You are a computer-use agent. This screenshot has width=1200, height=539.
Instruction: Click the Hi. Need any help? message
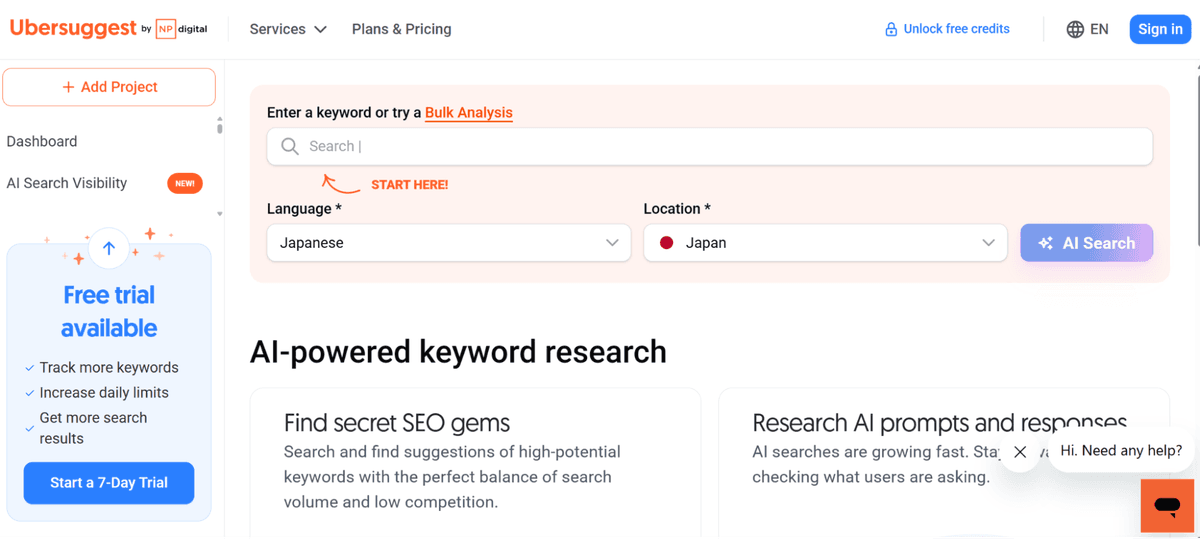click(1121, 451)
